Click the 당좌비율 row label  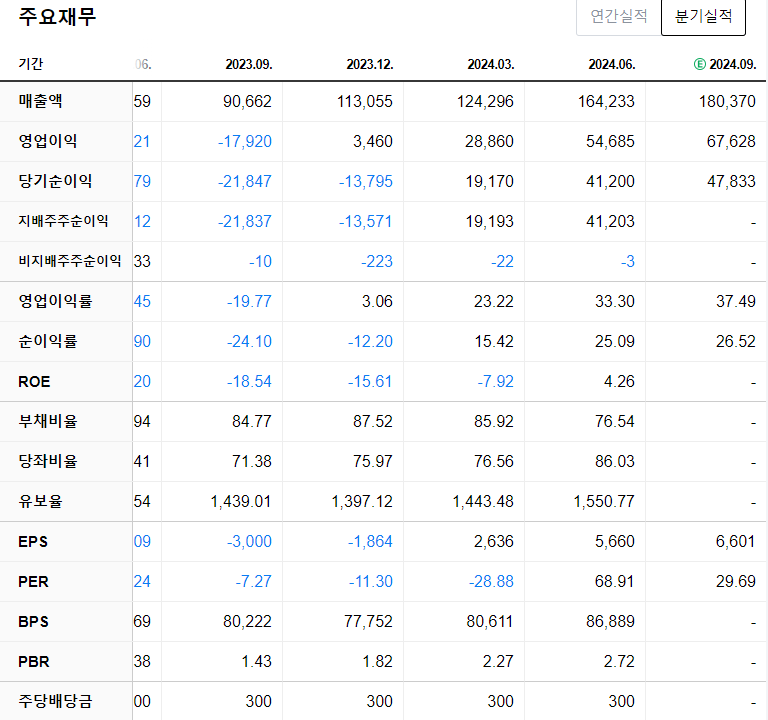[x=48, y=461]
